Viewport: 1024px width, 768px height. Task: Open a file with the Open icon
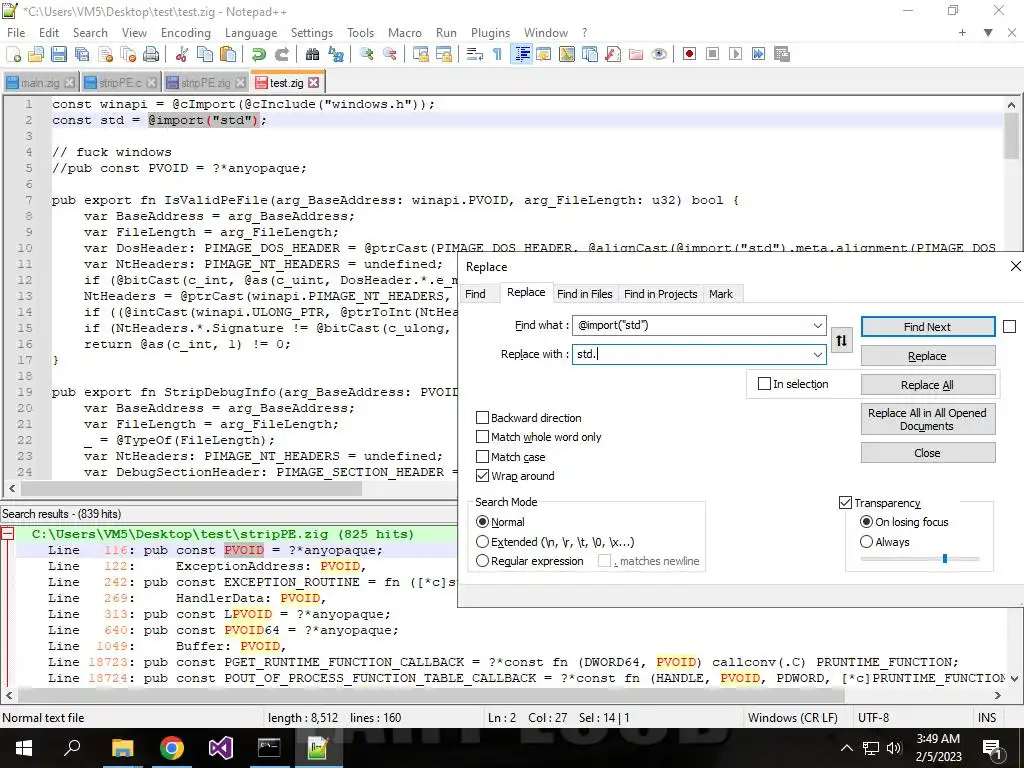(x=36, y=54)
